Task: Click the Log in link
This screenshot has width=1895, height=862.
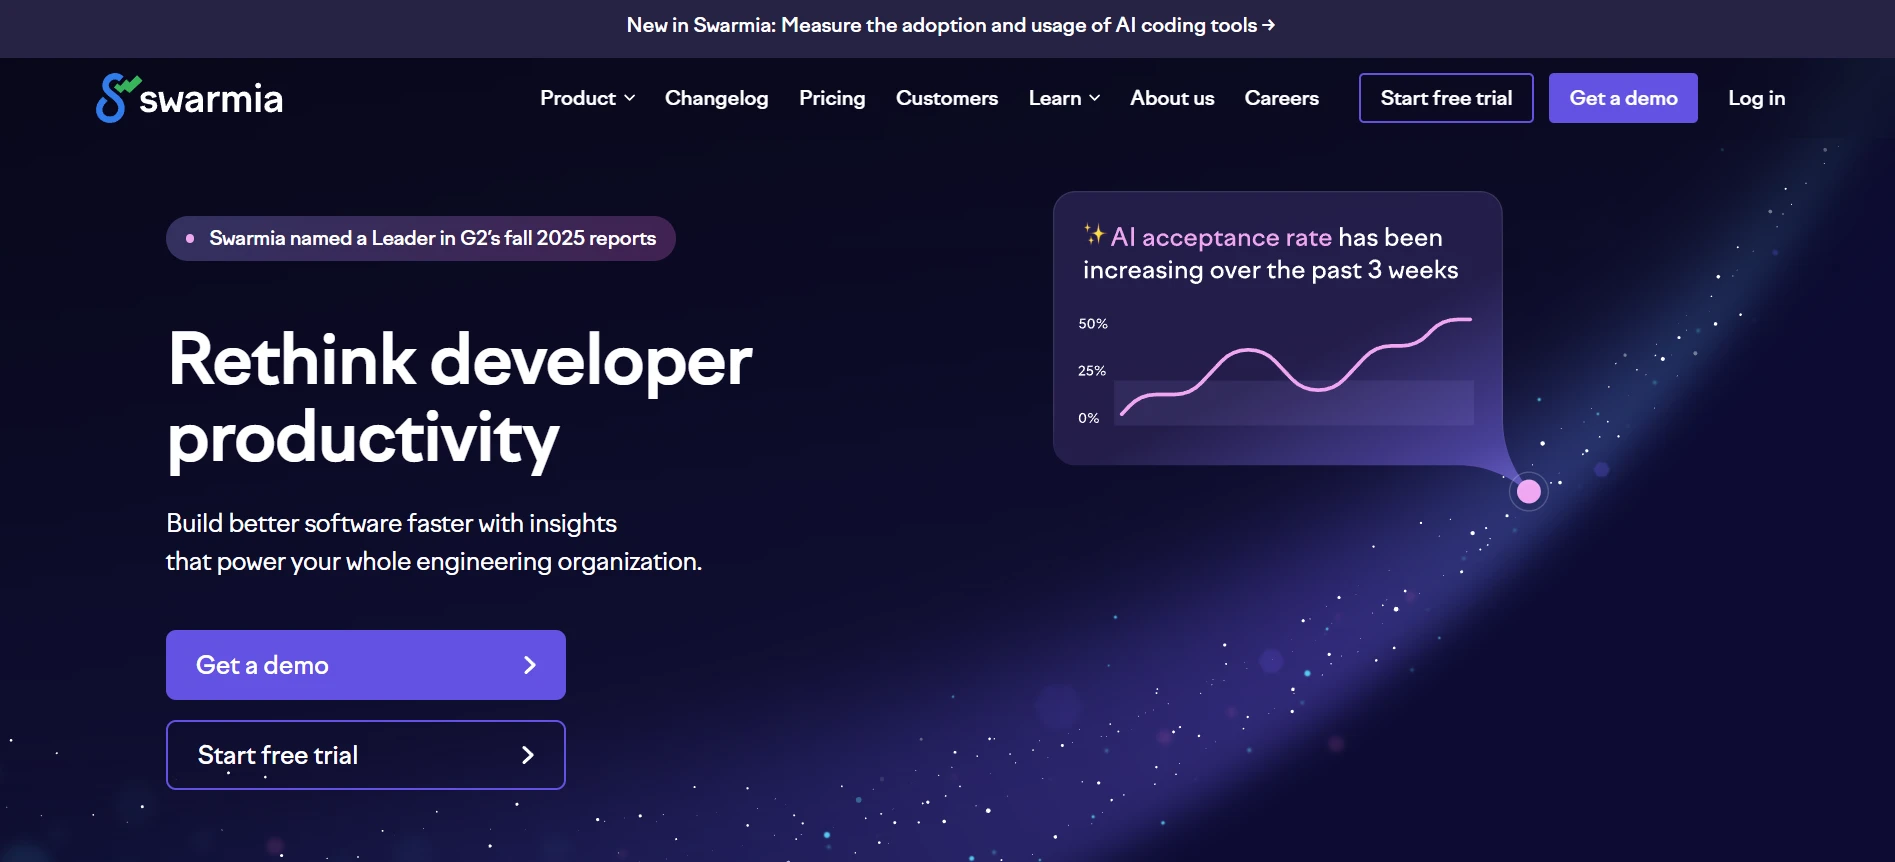Action: click(x=1756, y=98)
